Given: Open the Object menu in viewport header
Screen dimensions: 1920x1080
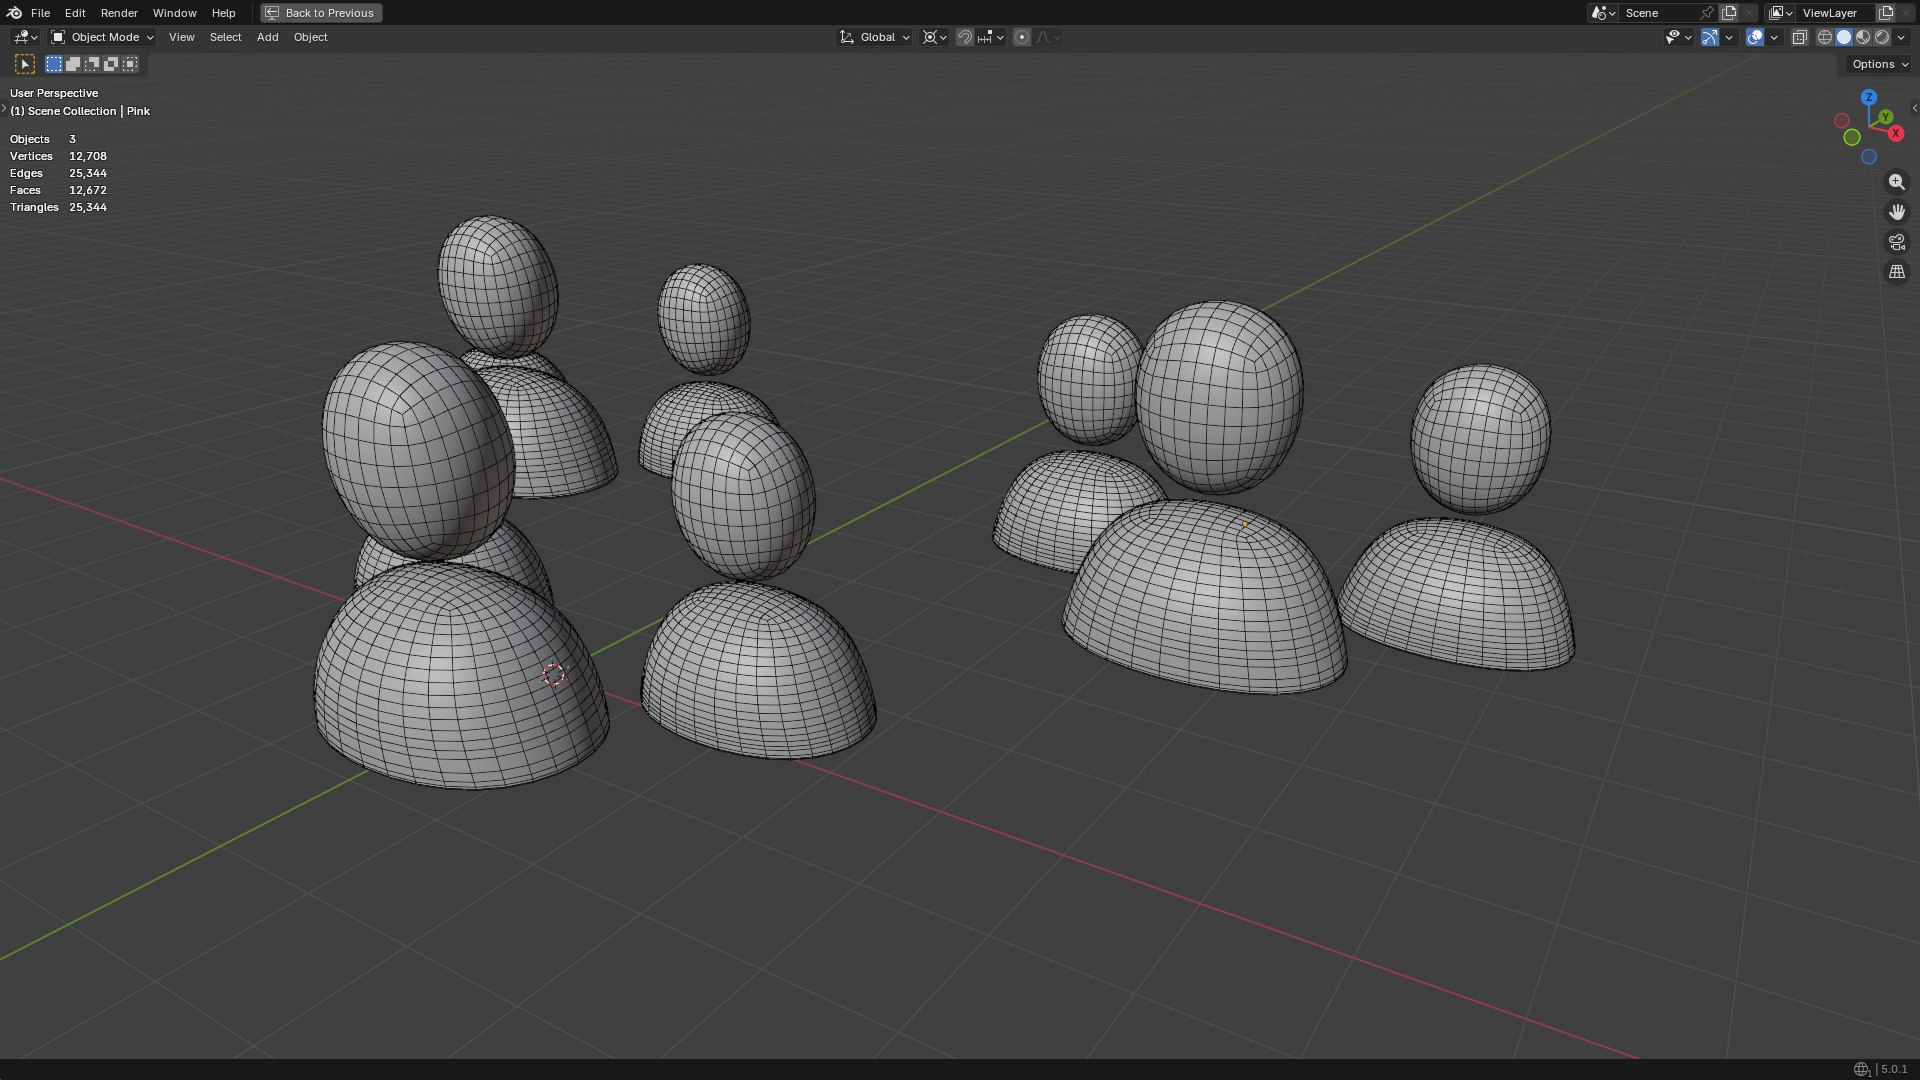Looking at the screenshot, I should pyautogui.click(x=310, y=37).
